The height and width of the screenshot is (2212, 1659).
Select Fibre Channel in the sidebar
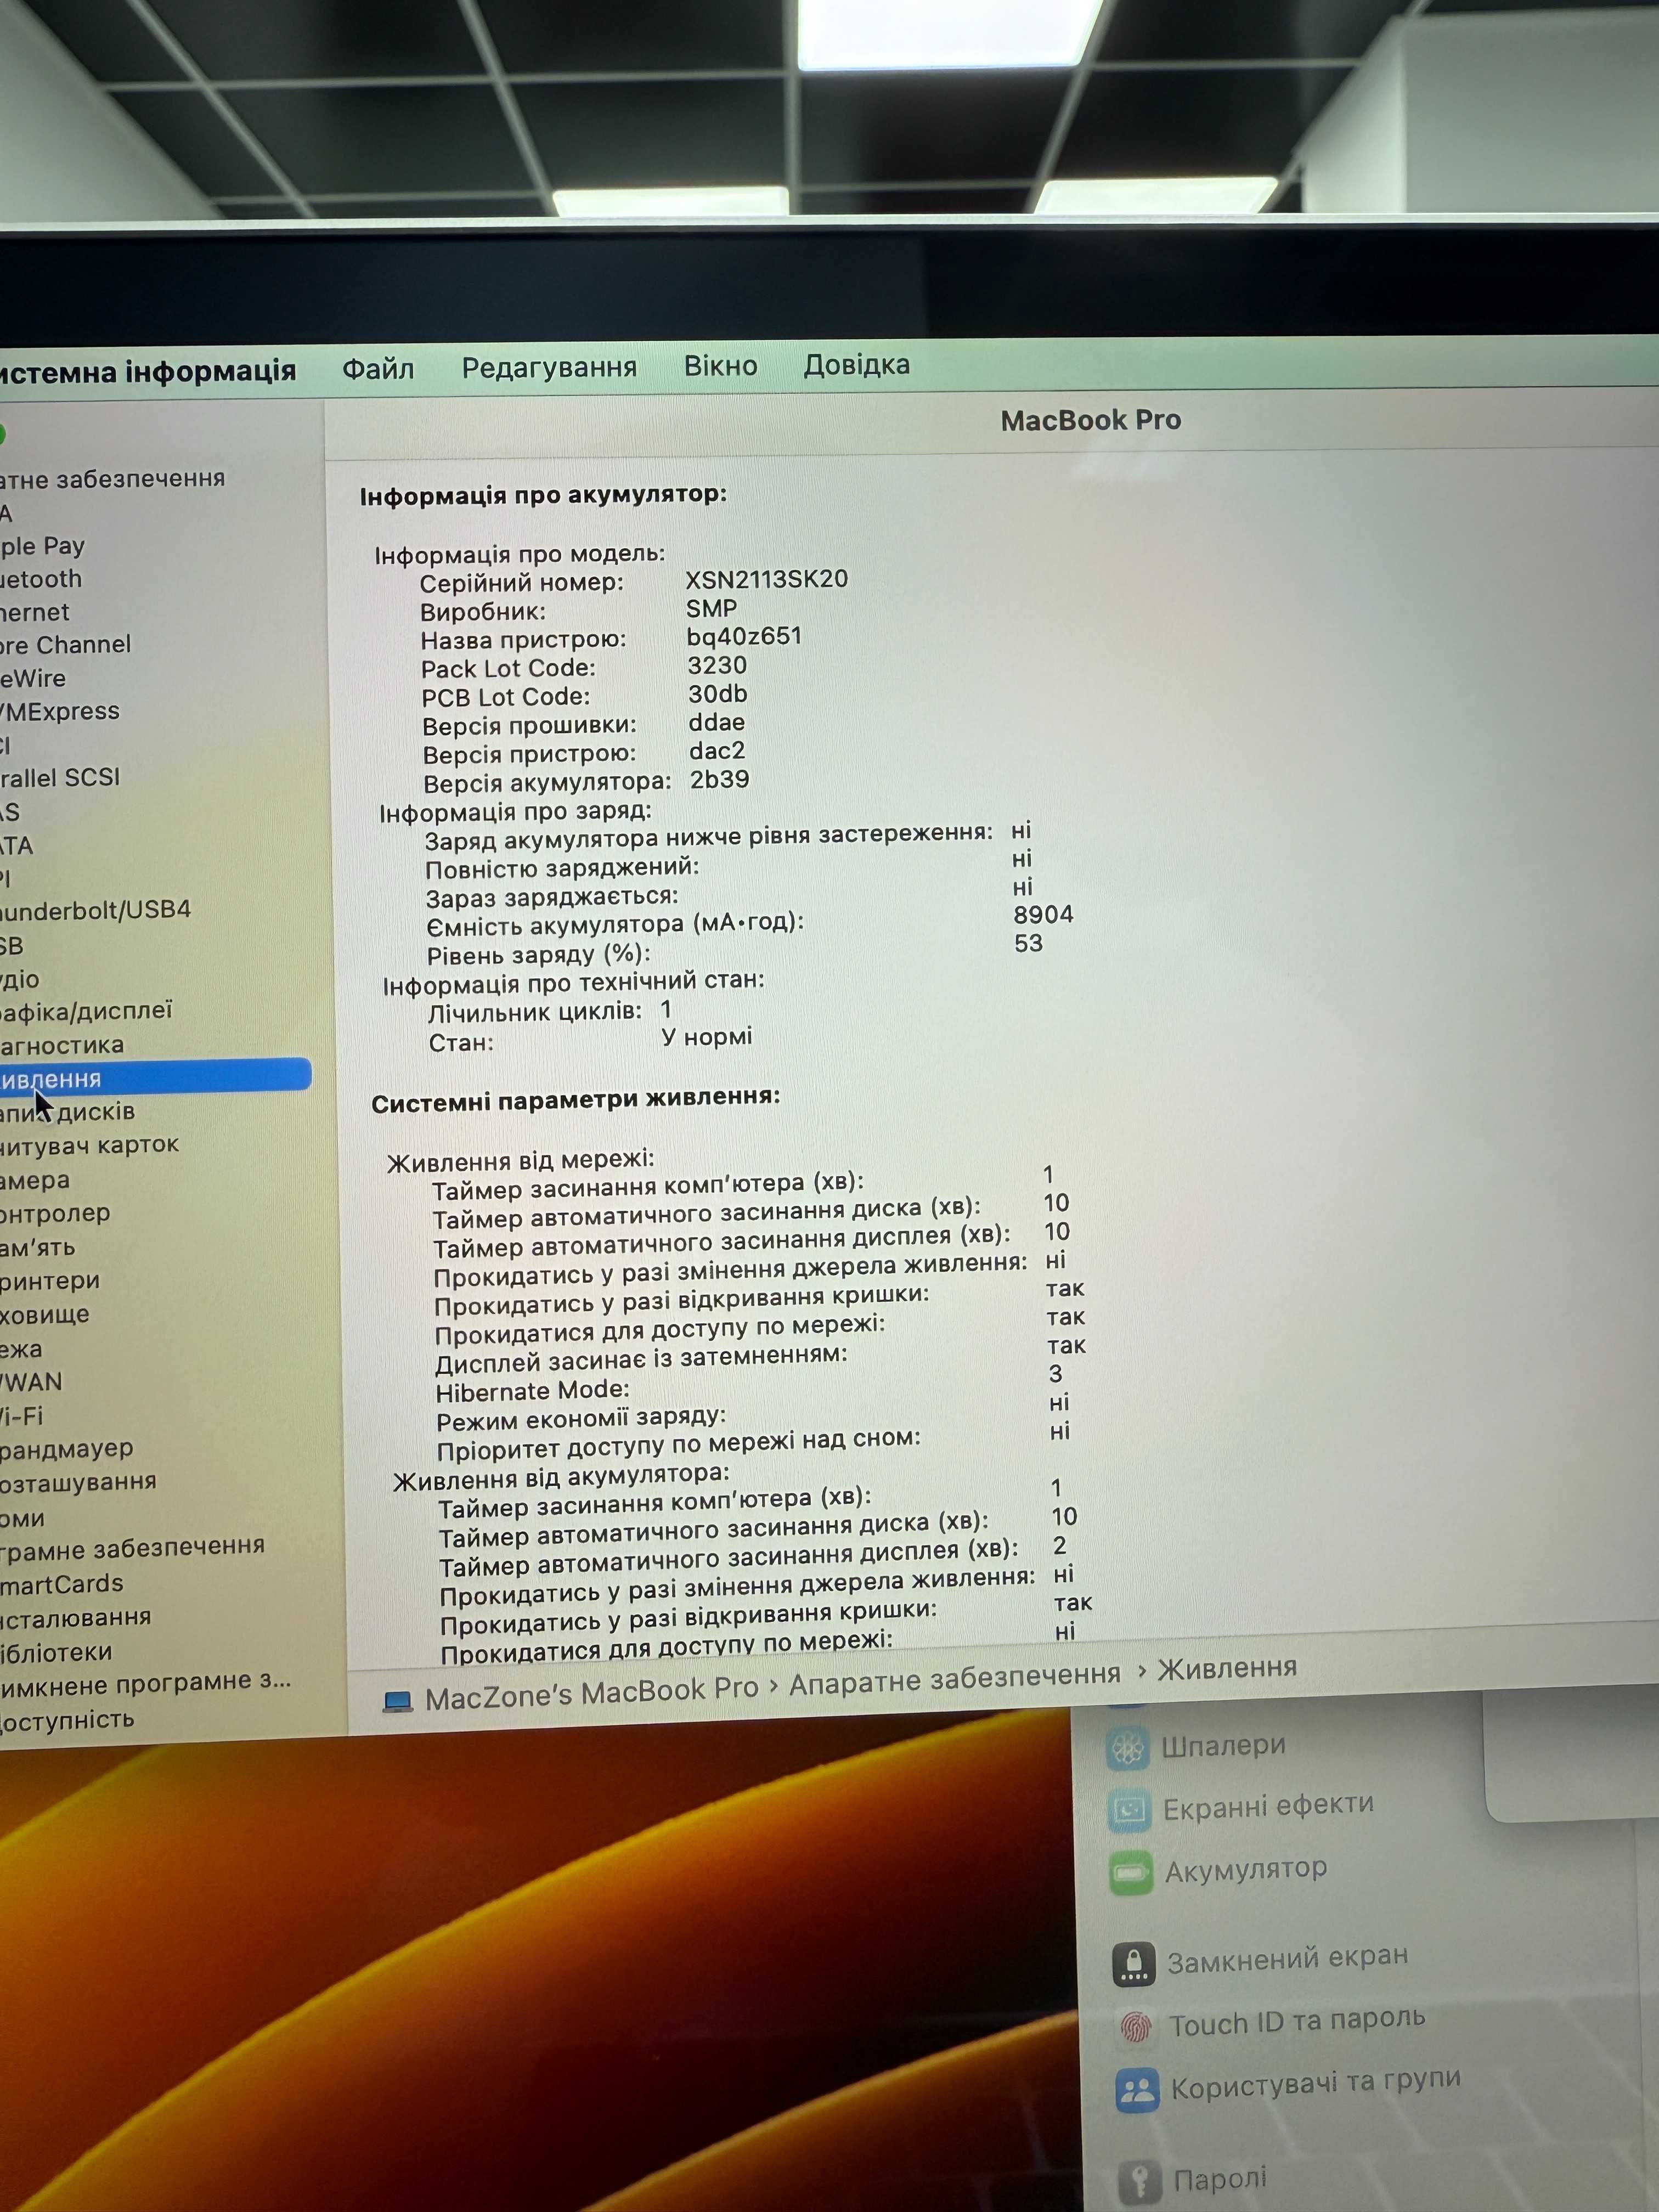coord(65,645)
